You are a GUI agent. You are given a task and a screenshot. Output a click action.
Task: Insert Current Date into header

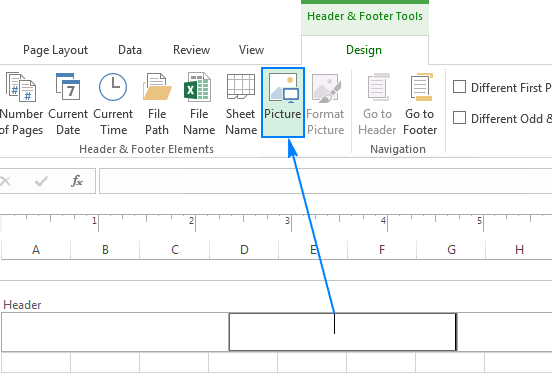pyautogui.click(x=68, y=104)
